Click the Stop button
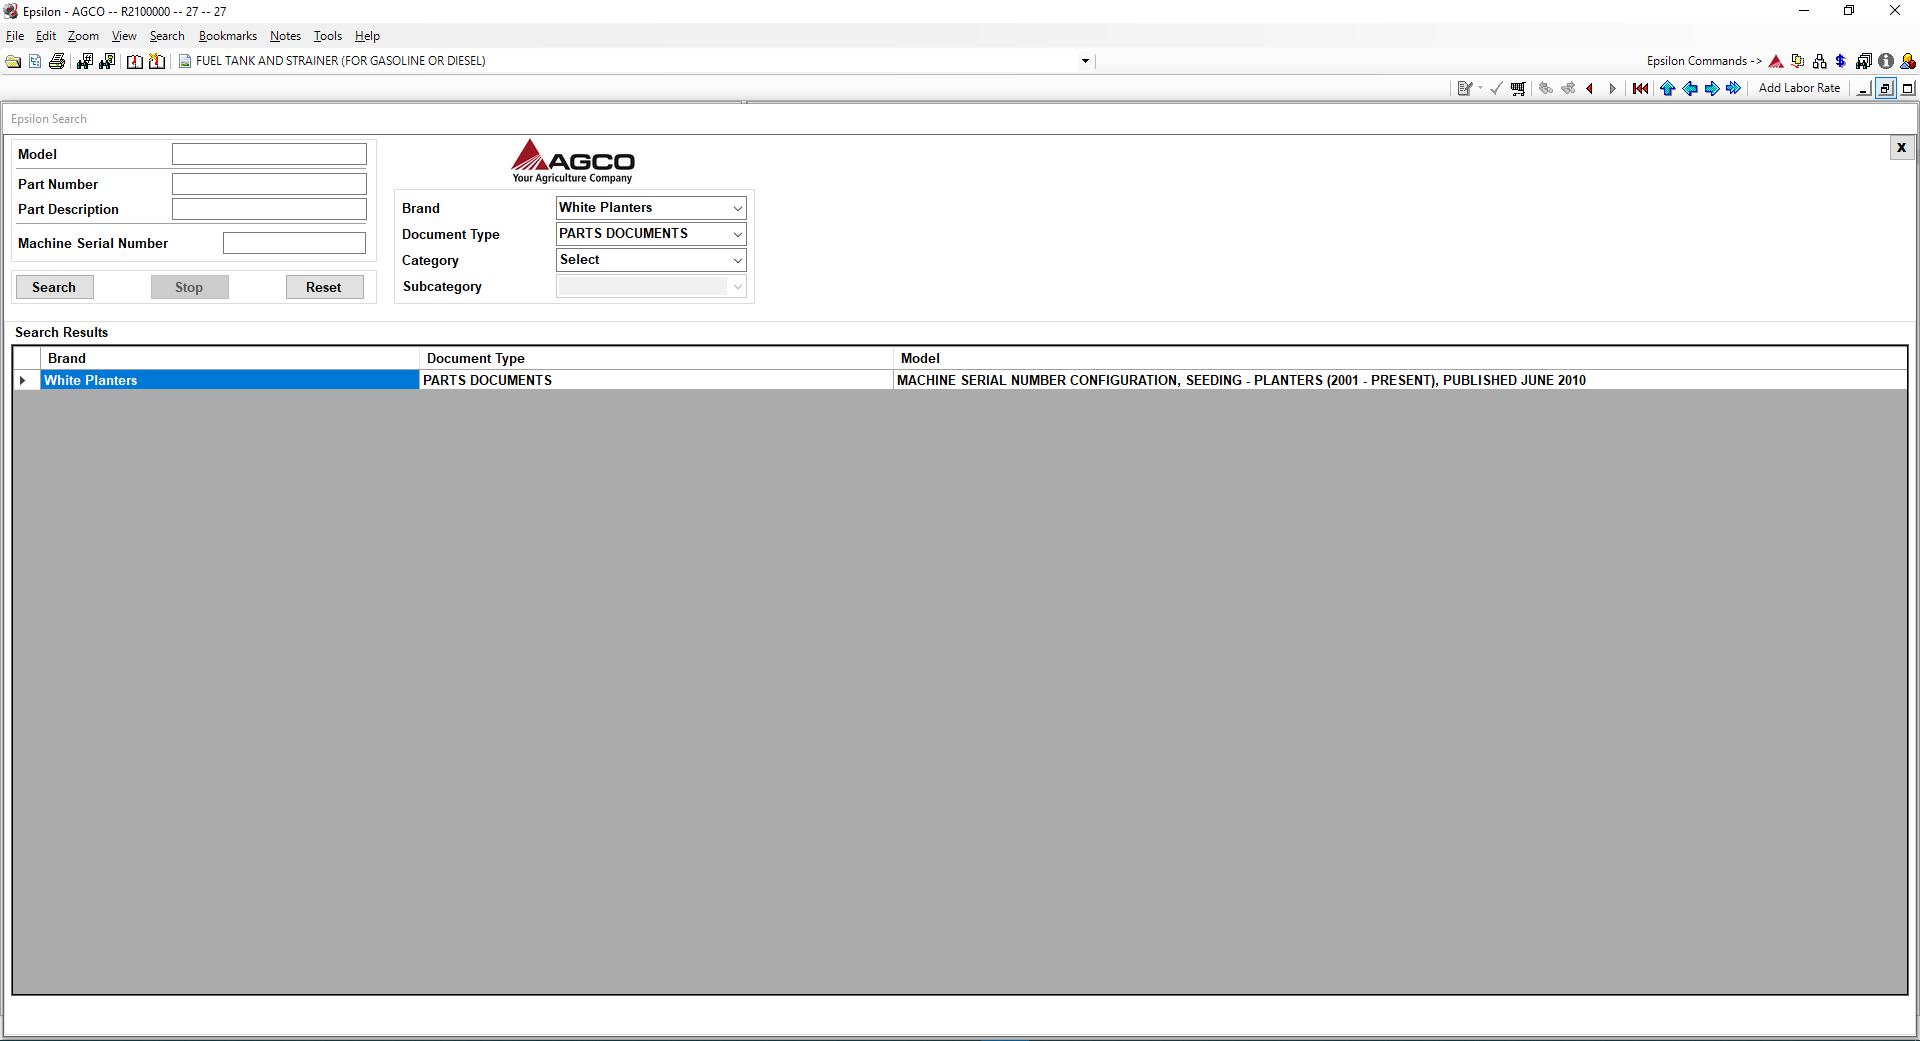Viewport: 1920px width, 1041px height. 189,287
